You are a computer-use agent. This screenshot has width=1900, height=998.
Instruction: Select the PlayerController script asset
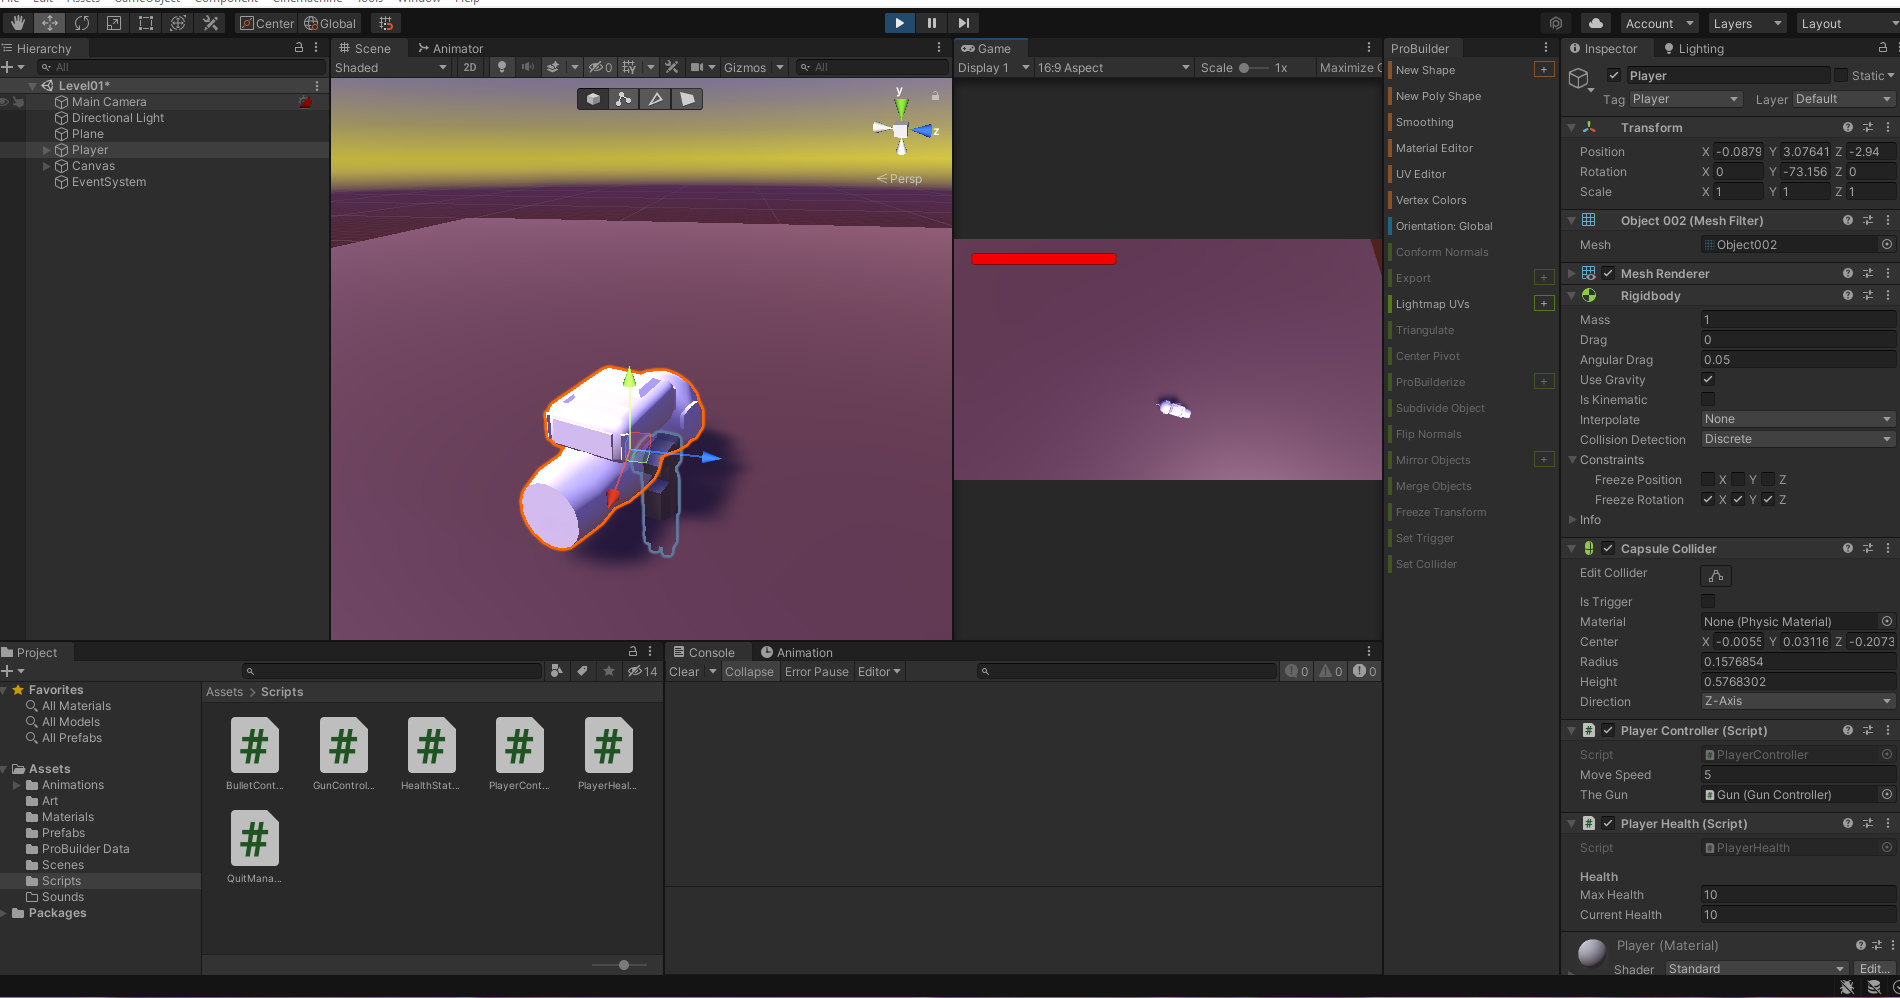click(x=519, y=755)
